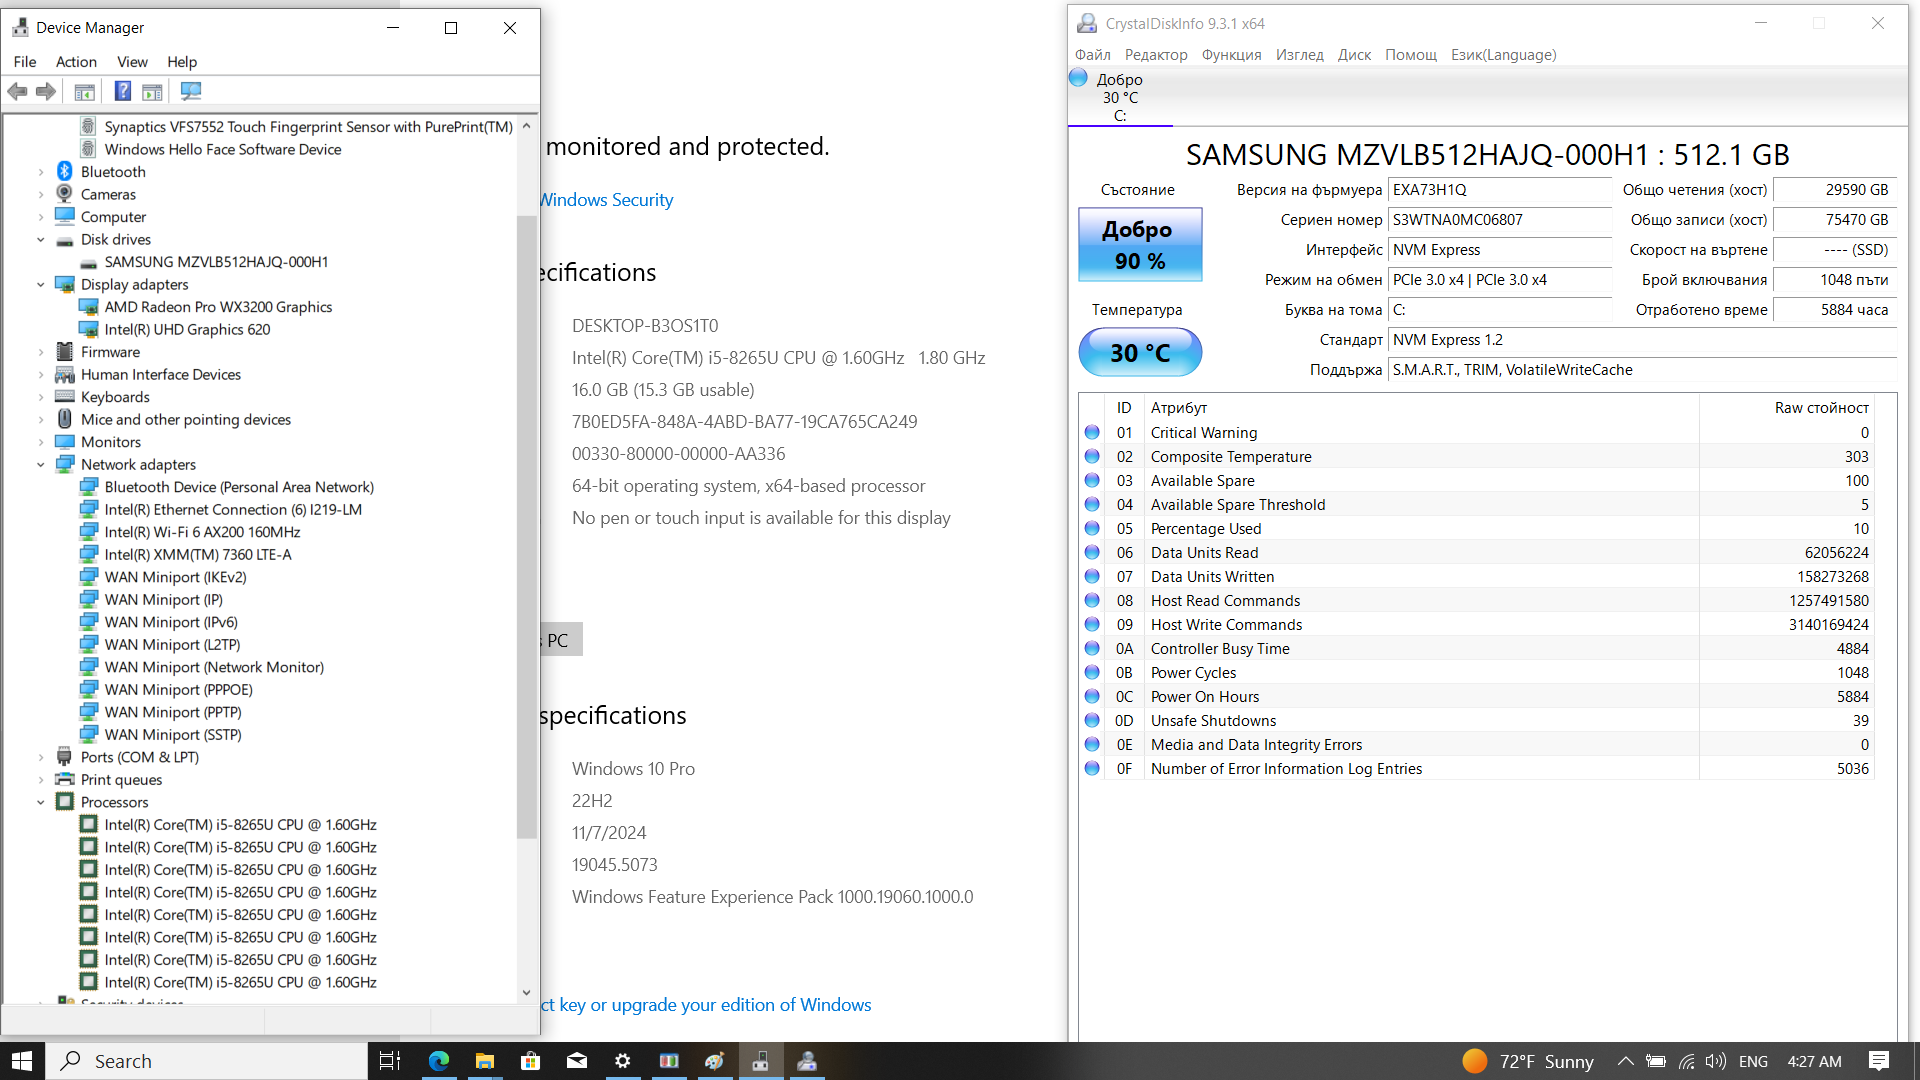
Task: Click the Device Manager tree vertical scrollbar thumb
Action: coord(527,526)
